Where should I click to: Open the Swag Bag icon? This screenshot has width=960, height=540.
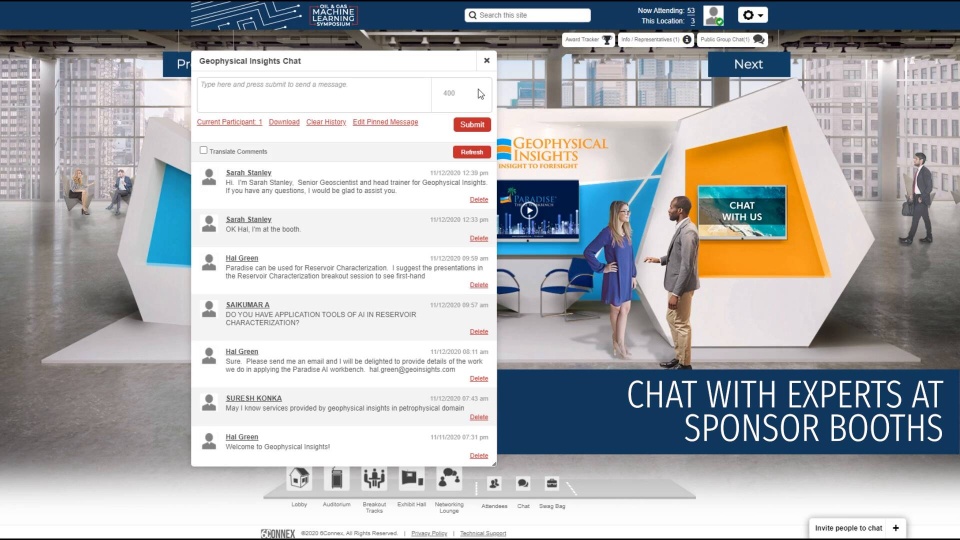tap(552, 484)
